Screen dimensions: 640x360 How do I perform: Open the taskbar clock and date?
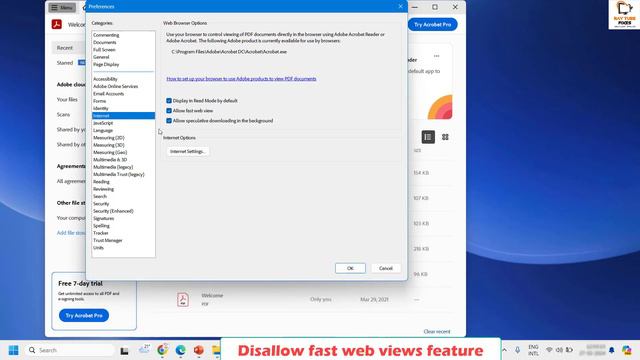click(x=592, y=350)
